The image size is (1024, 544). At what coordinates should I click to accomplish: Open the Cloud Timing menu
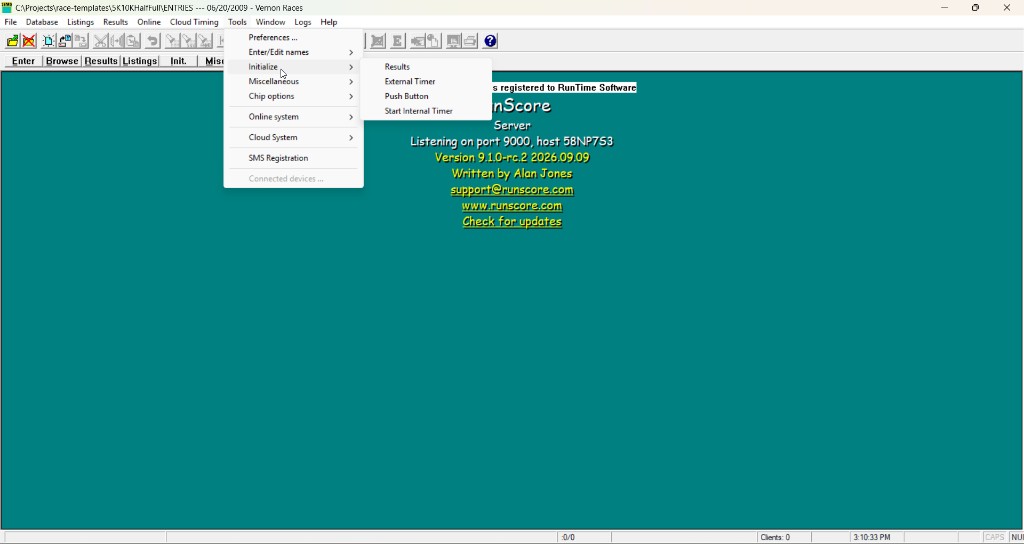point(194,22)
